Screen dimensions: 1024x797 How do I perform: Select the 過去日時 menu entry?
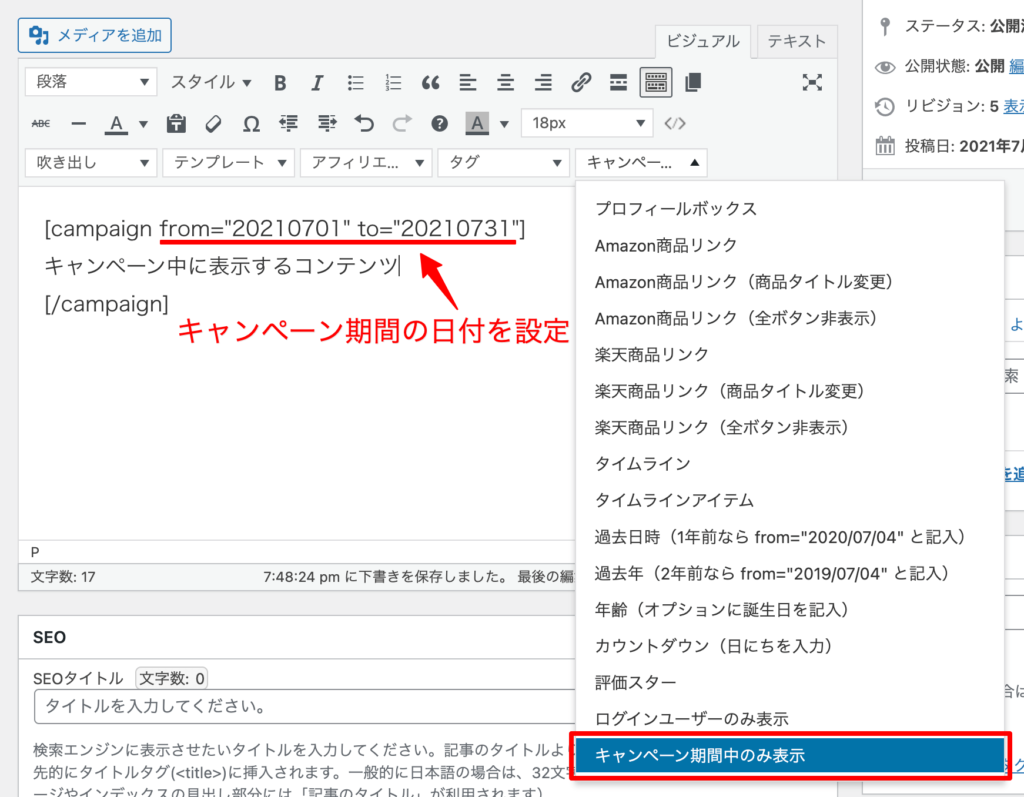(x=790, y=537)
